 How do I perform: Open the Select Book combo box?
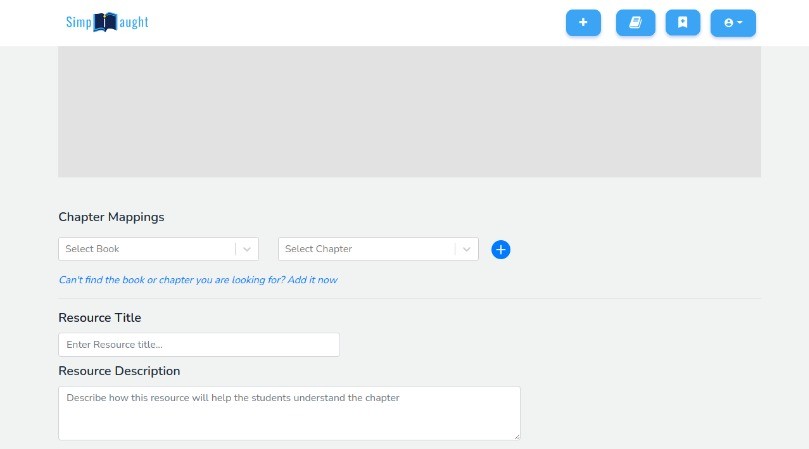(158, 249)
